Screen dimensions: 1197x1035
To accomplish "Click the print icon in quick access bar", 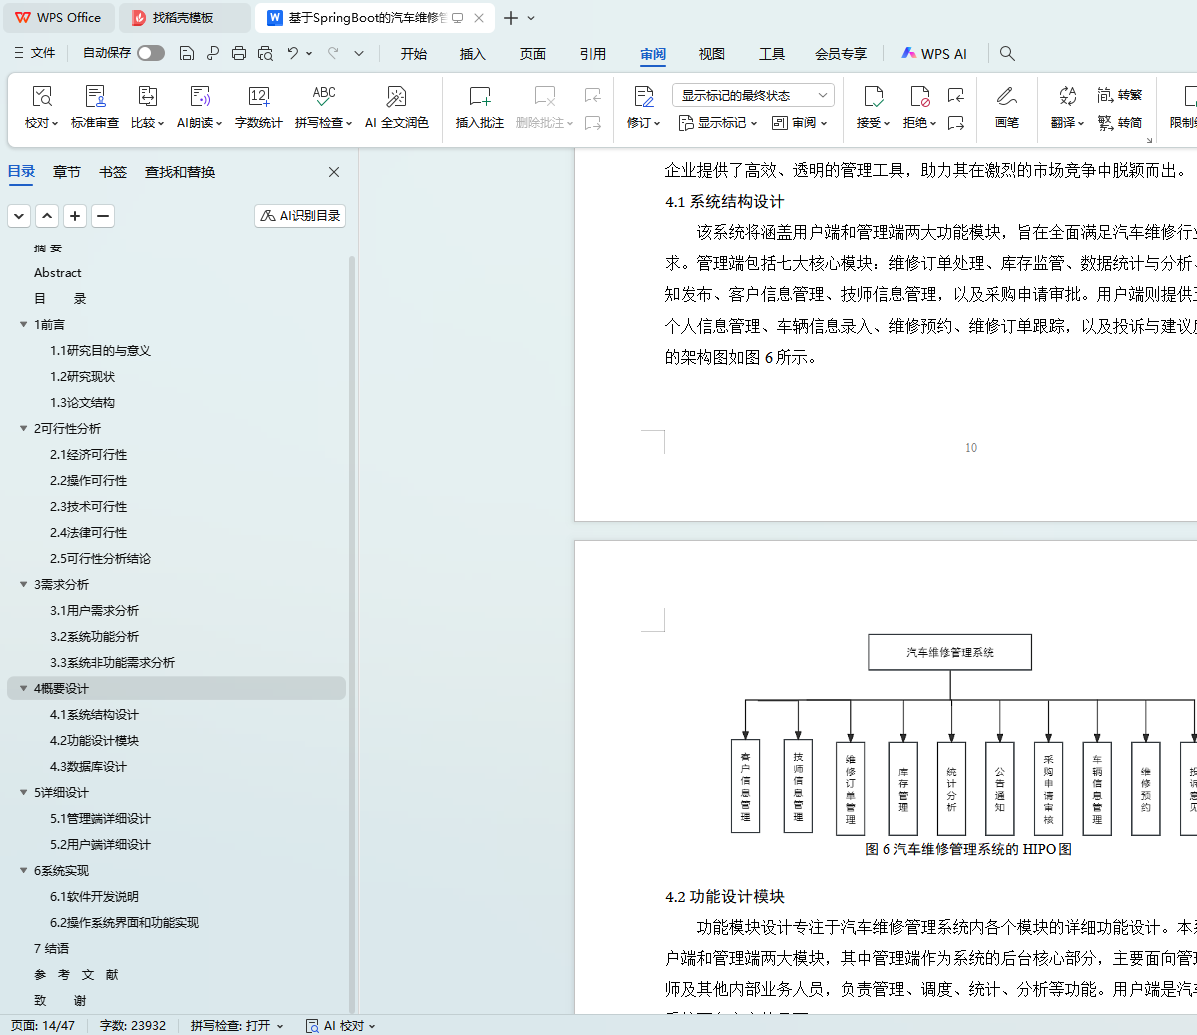I will coord(239,53).
